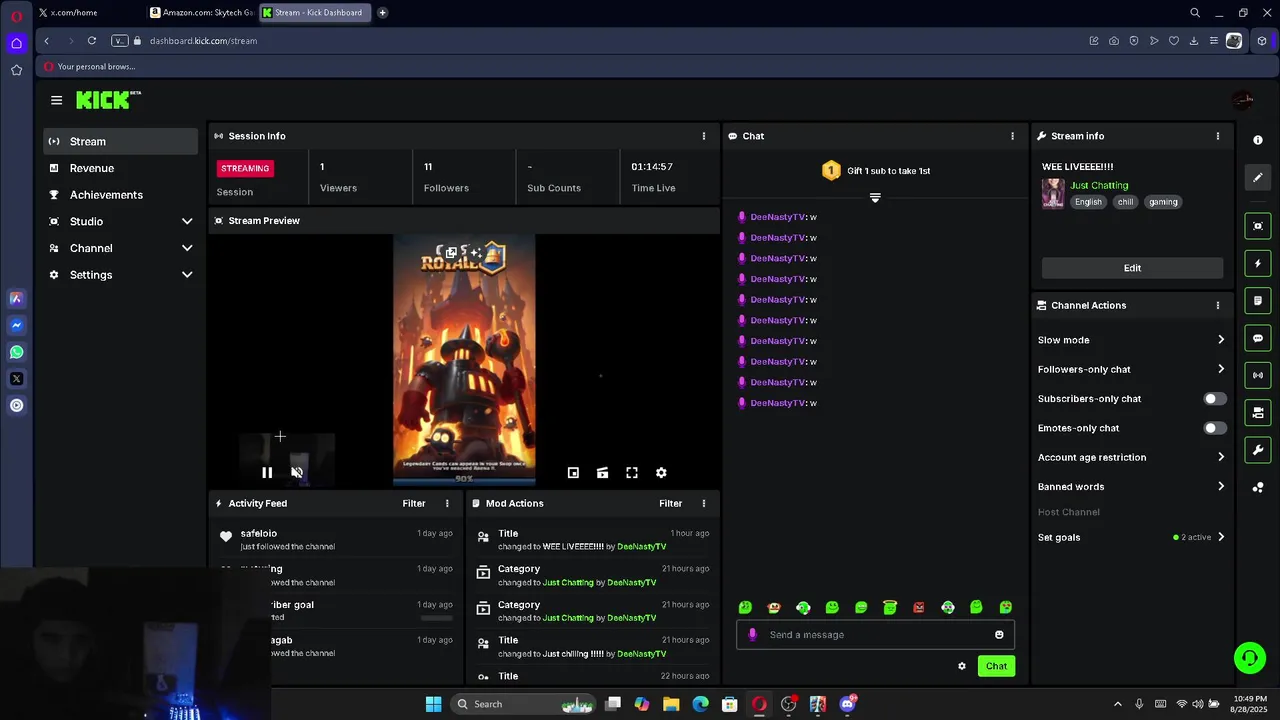The height and width of the screenshot is (720, 1280).
Task: Switch to the Amazon Skytech browser tab
Action: 200,13
